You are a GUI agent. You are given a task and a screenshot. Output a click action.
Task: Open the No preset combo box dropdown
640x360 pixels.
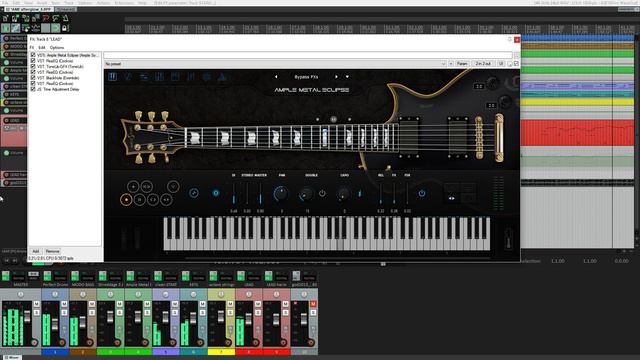[443, 64]
